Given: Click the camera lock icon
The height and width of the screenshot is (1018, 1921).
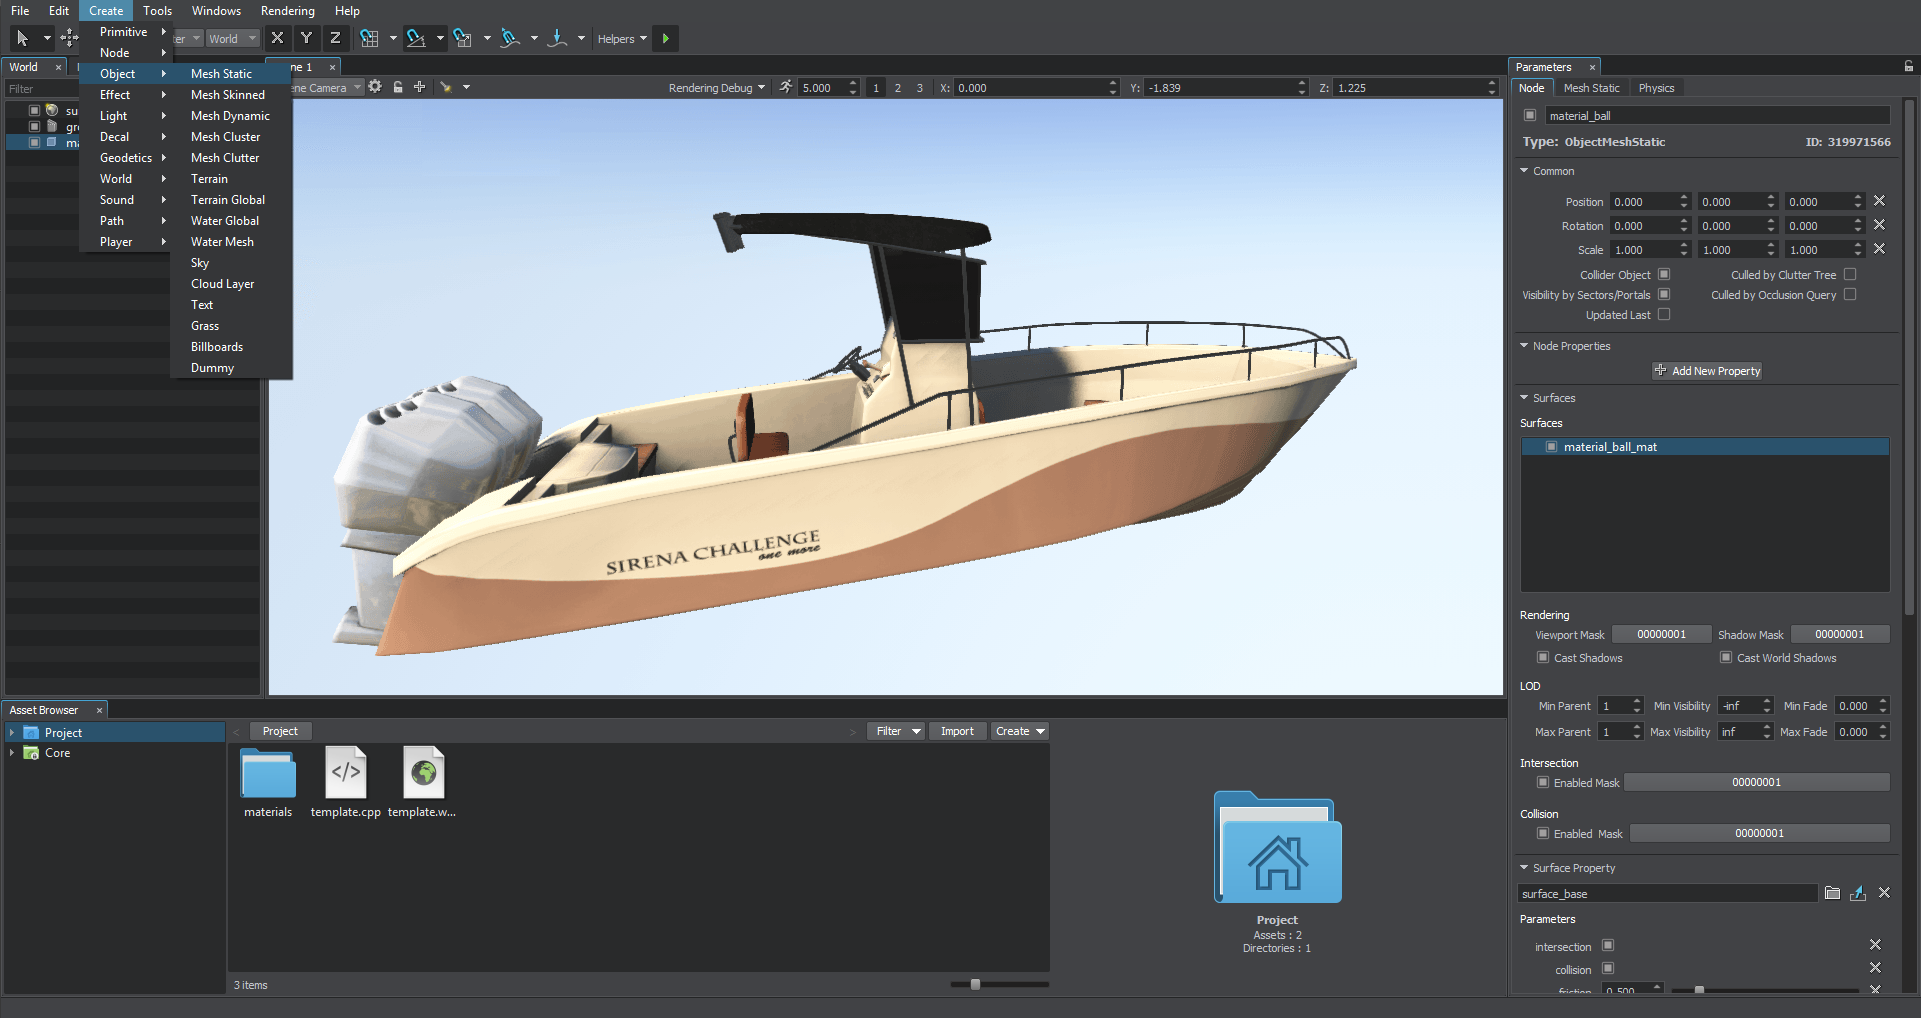Looking at the screenshot, I should coord(398,87).
